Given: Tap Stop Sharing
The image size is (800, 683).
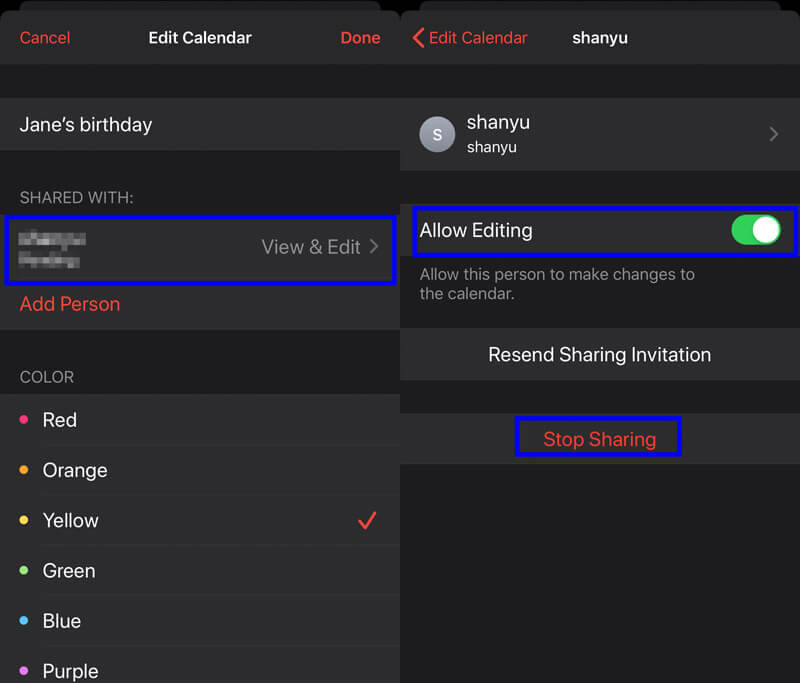Looking at the screenshot, I should 599,439.
